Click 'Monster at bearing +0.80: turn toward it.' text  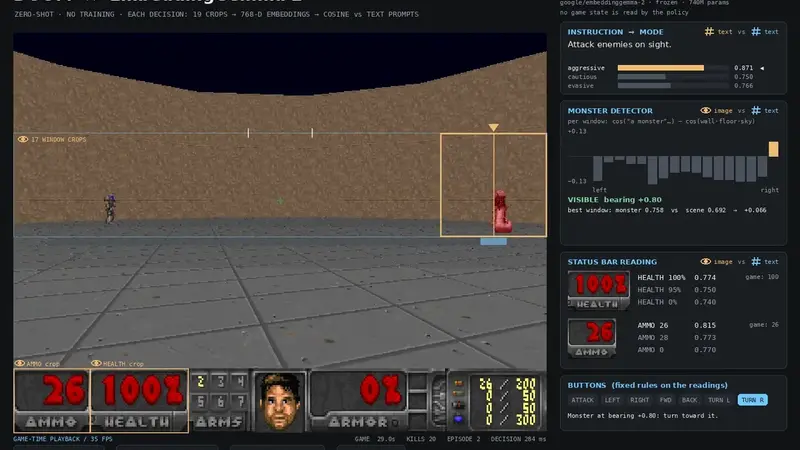pyautogui.click(x=642, y=415)
